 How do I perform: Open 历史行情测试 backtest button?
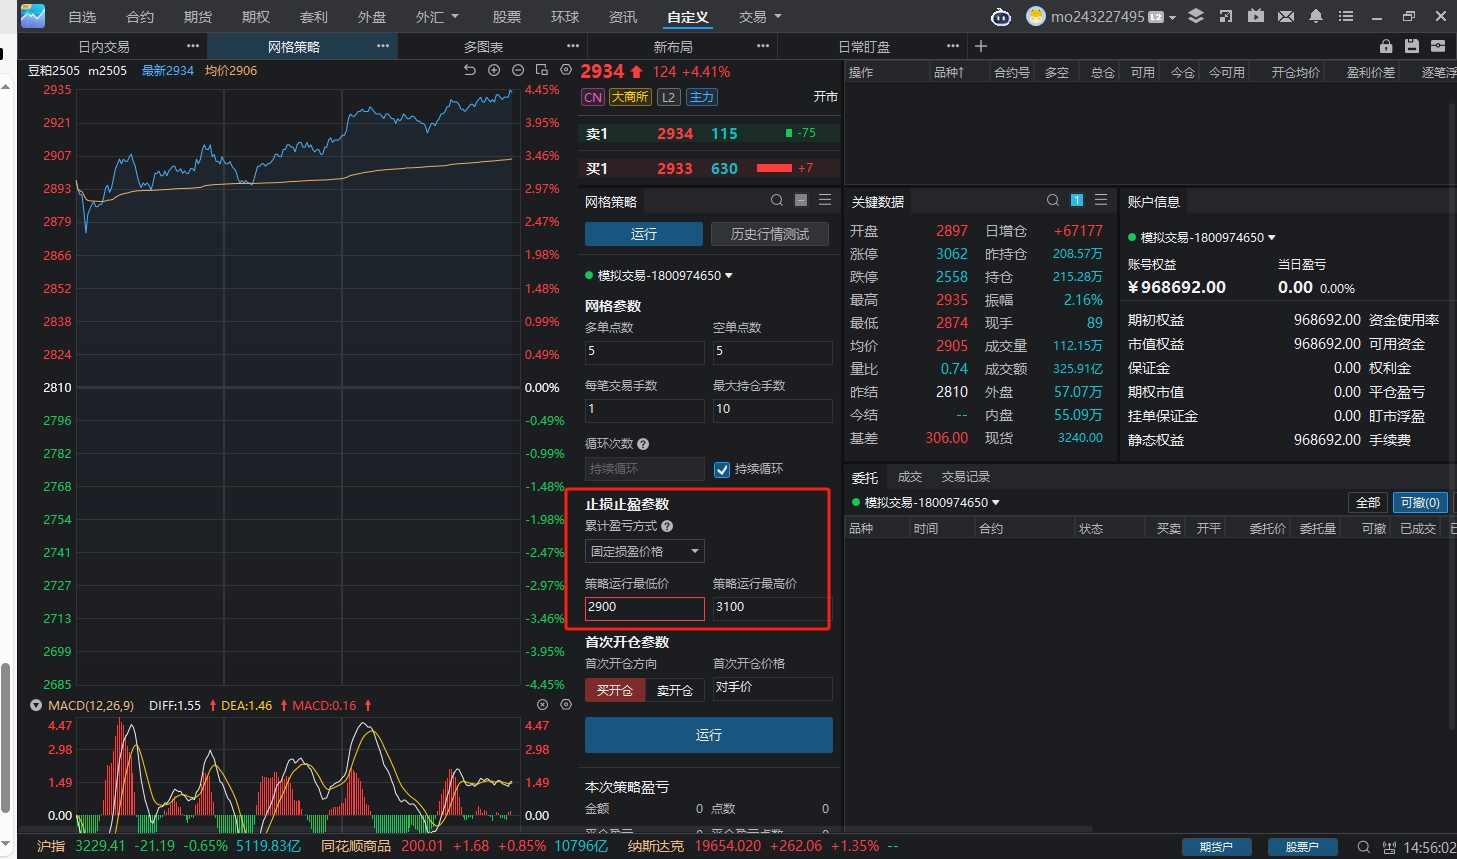770,234
